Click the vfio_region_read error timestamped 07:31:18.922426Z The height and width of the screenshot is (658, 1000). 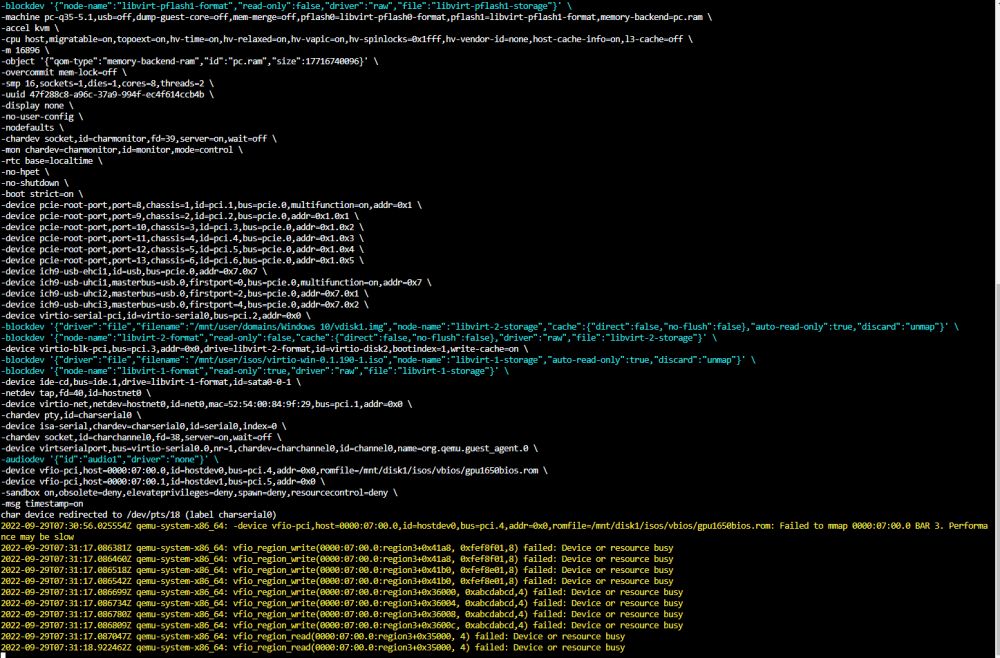(x=312, y=647)
